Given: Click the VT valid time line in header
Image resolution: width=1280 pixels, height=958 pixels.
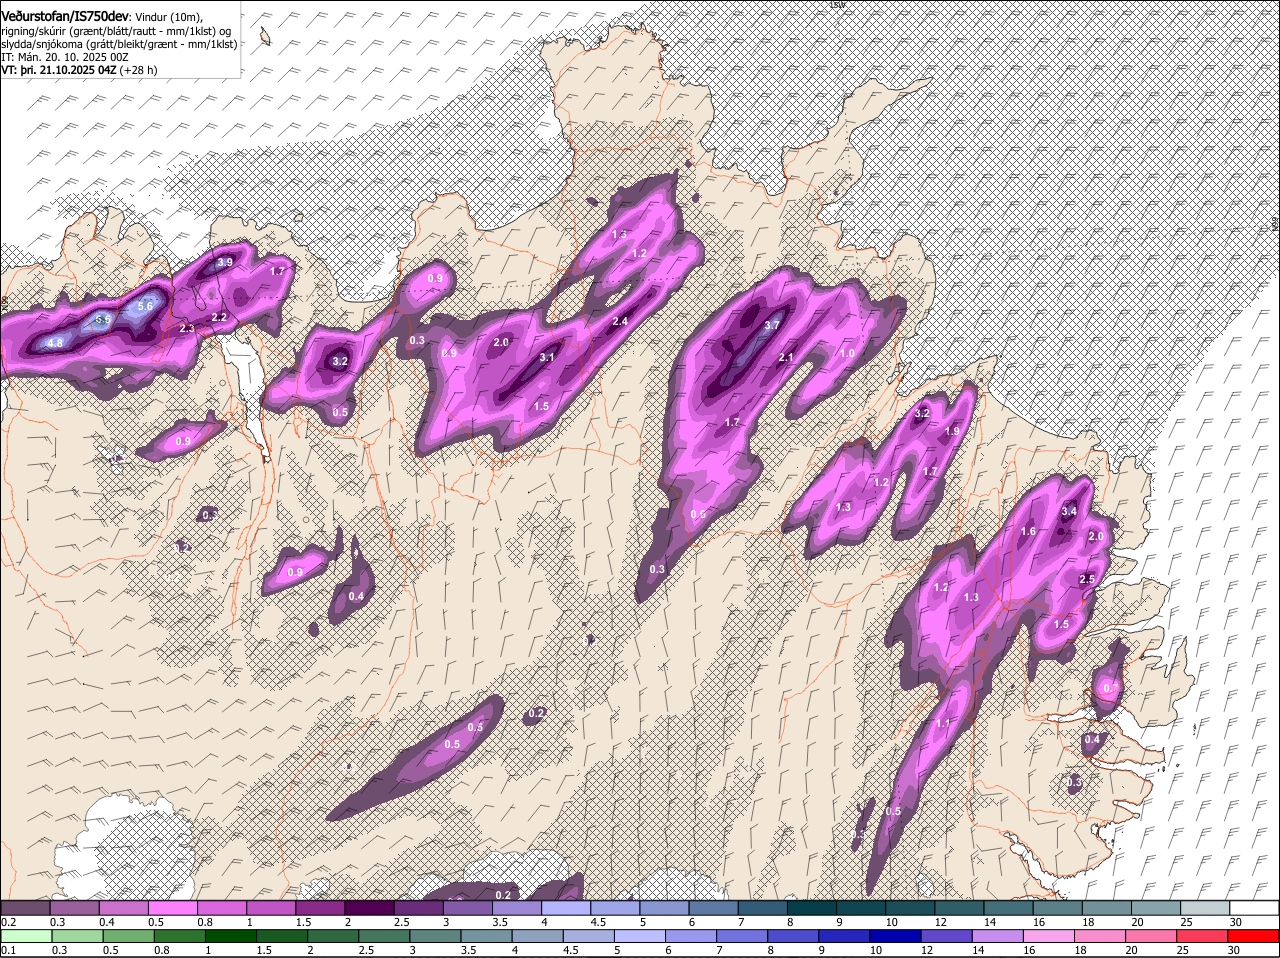Looking at the screenshot, I should [x=80, y=70].
